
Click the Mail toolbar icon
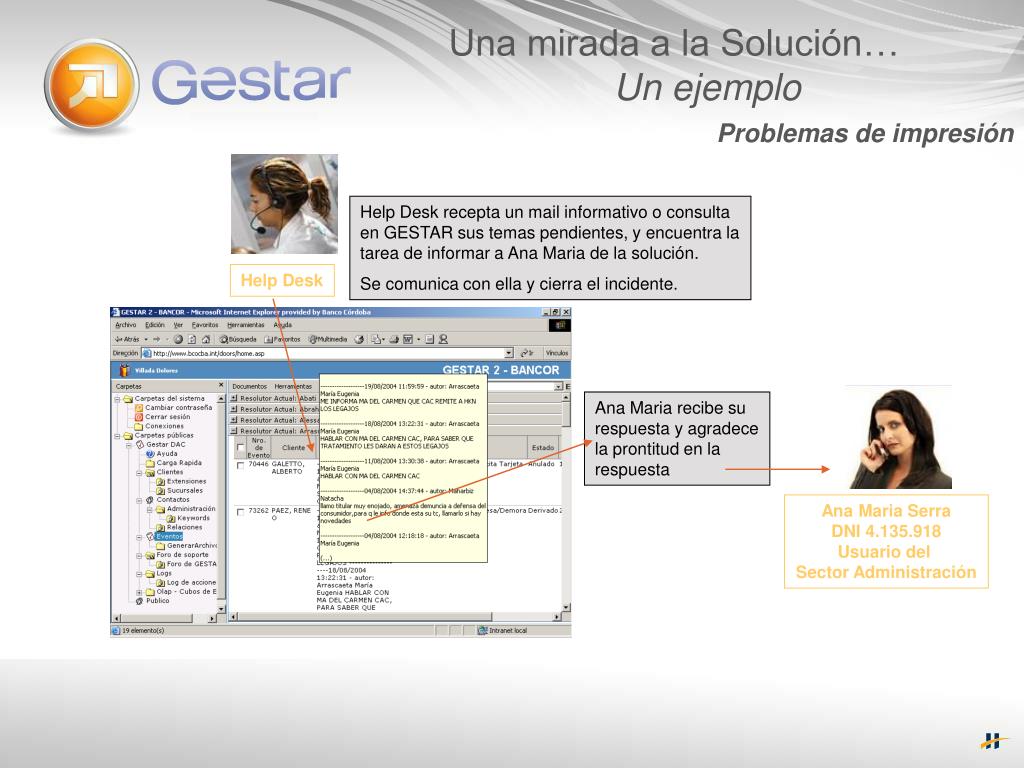click(x=377, y=339)
